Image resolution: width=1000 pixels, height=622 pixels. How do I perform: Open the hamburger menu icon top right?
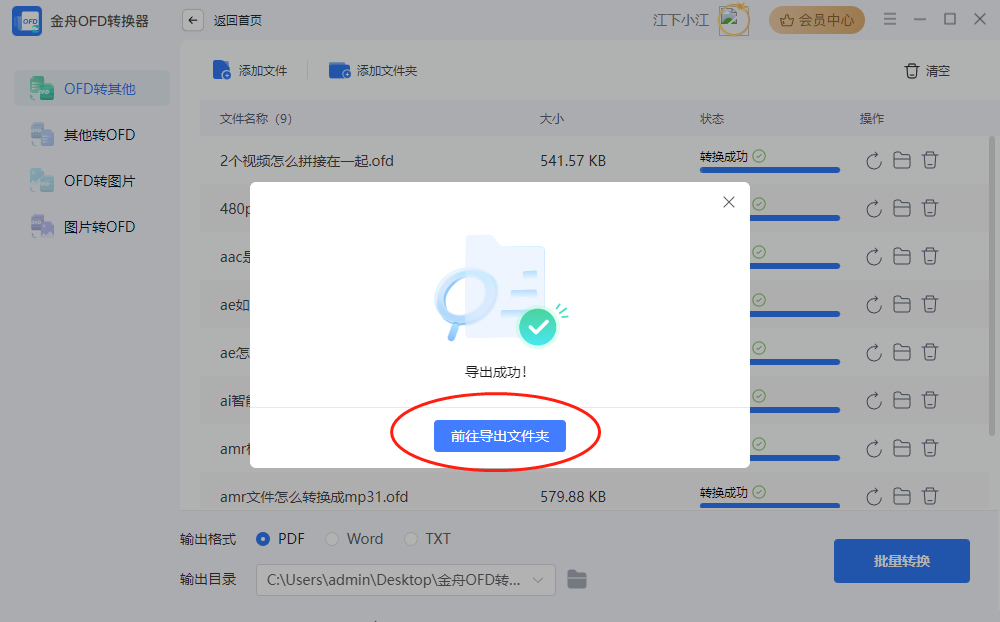click(889, 17)
